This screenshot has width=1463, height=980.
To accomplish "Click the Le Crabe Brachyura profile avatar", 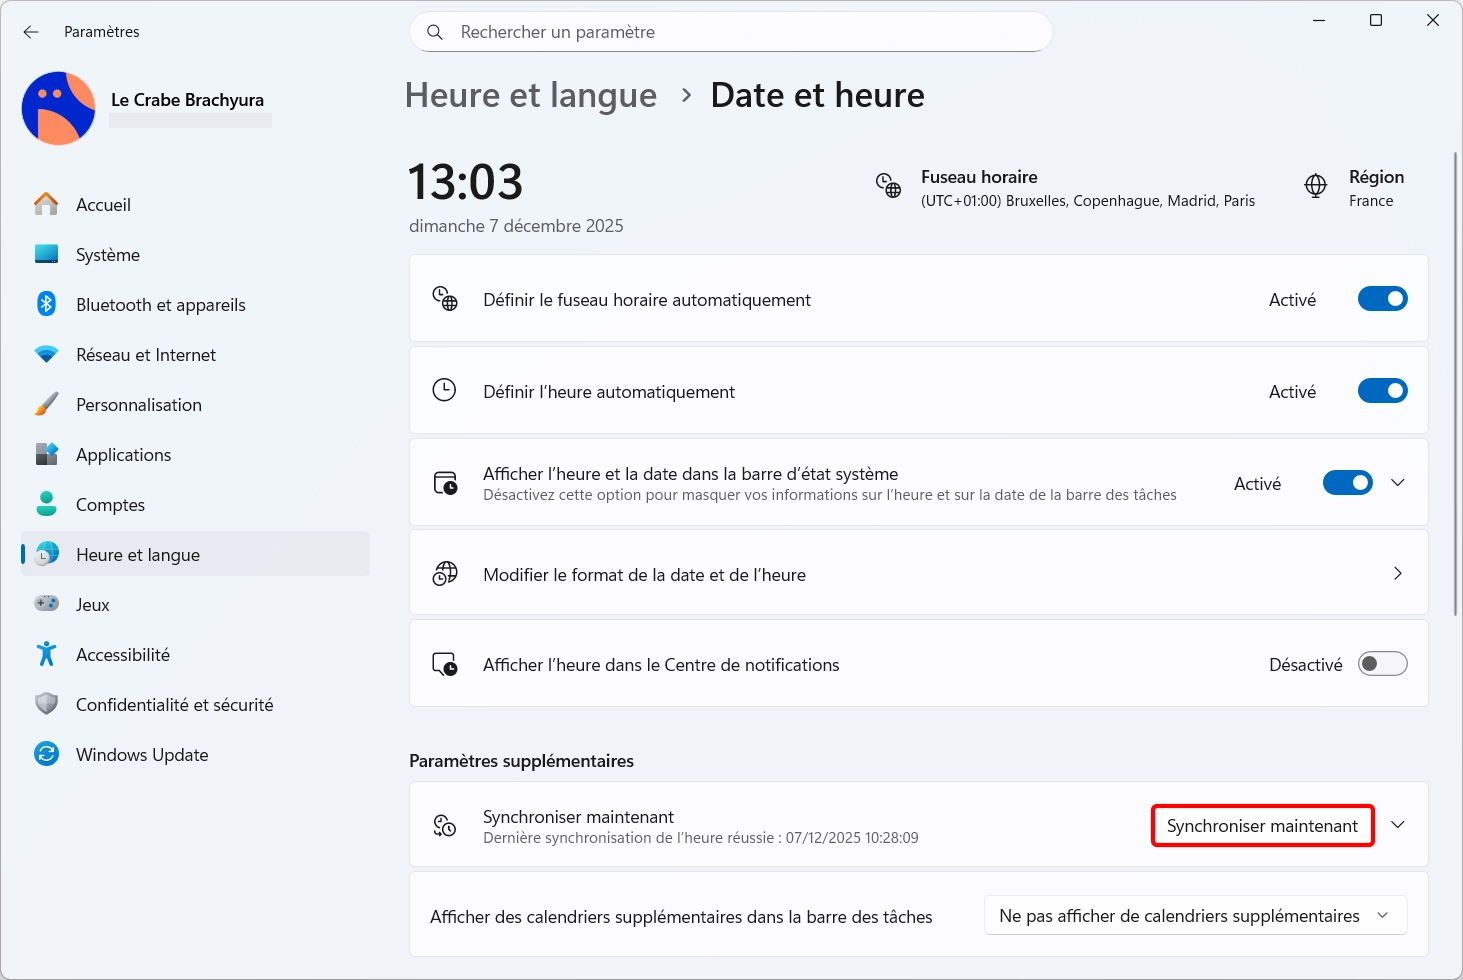I will click(59, 108).
